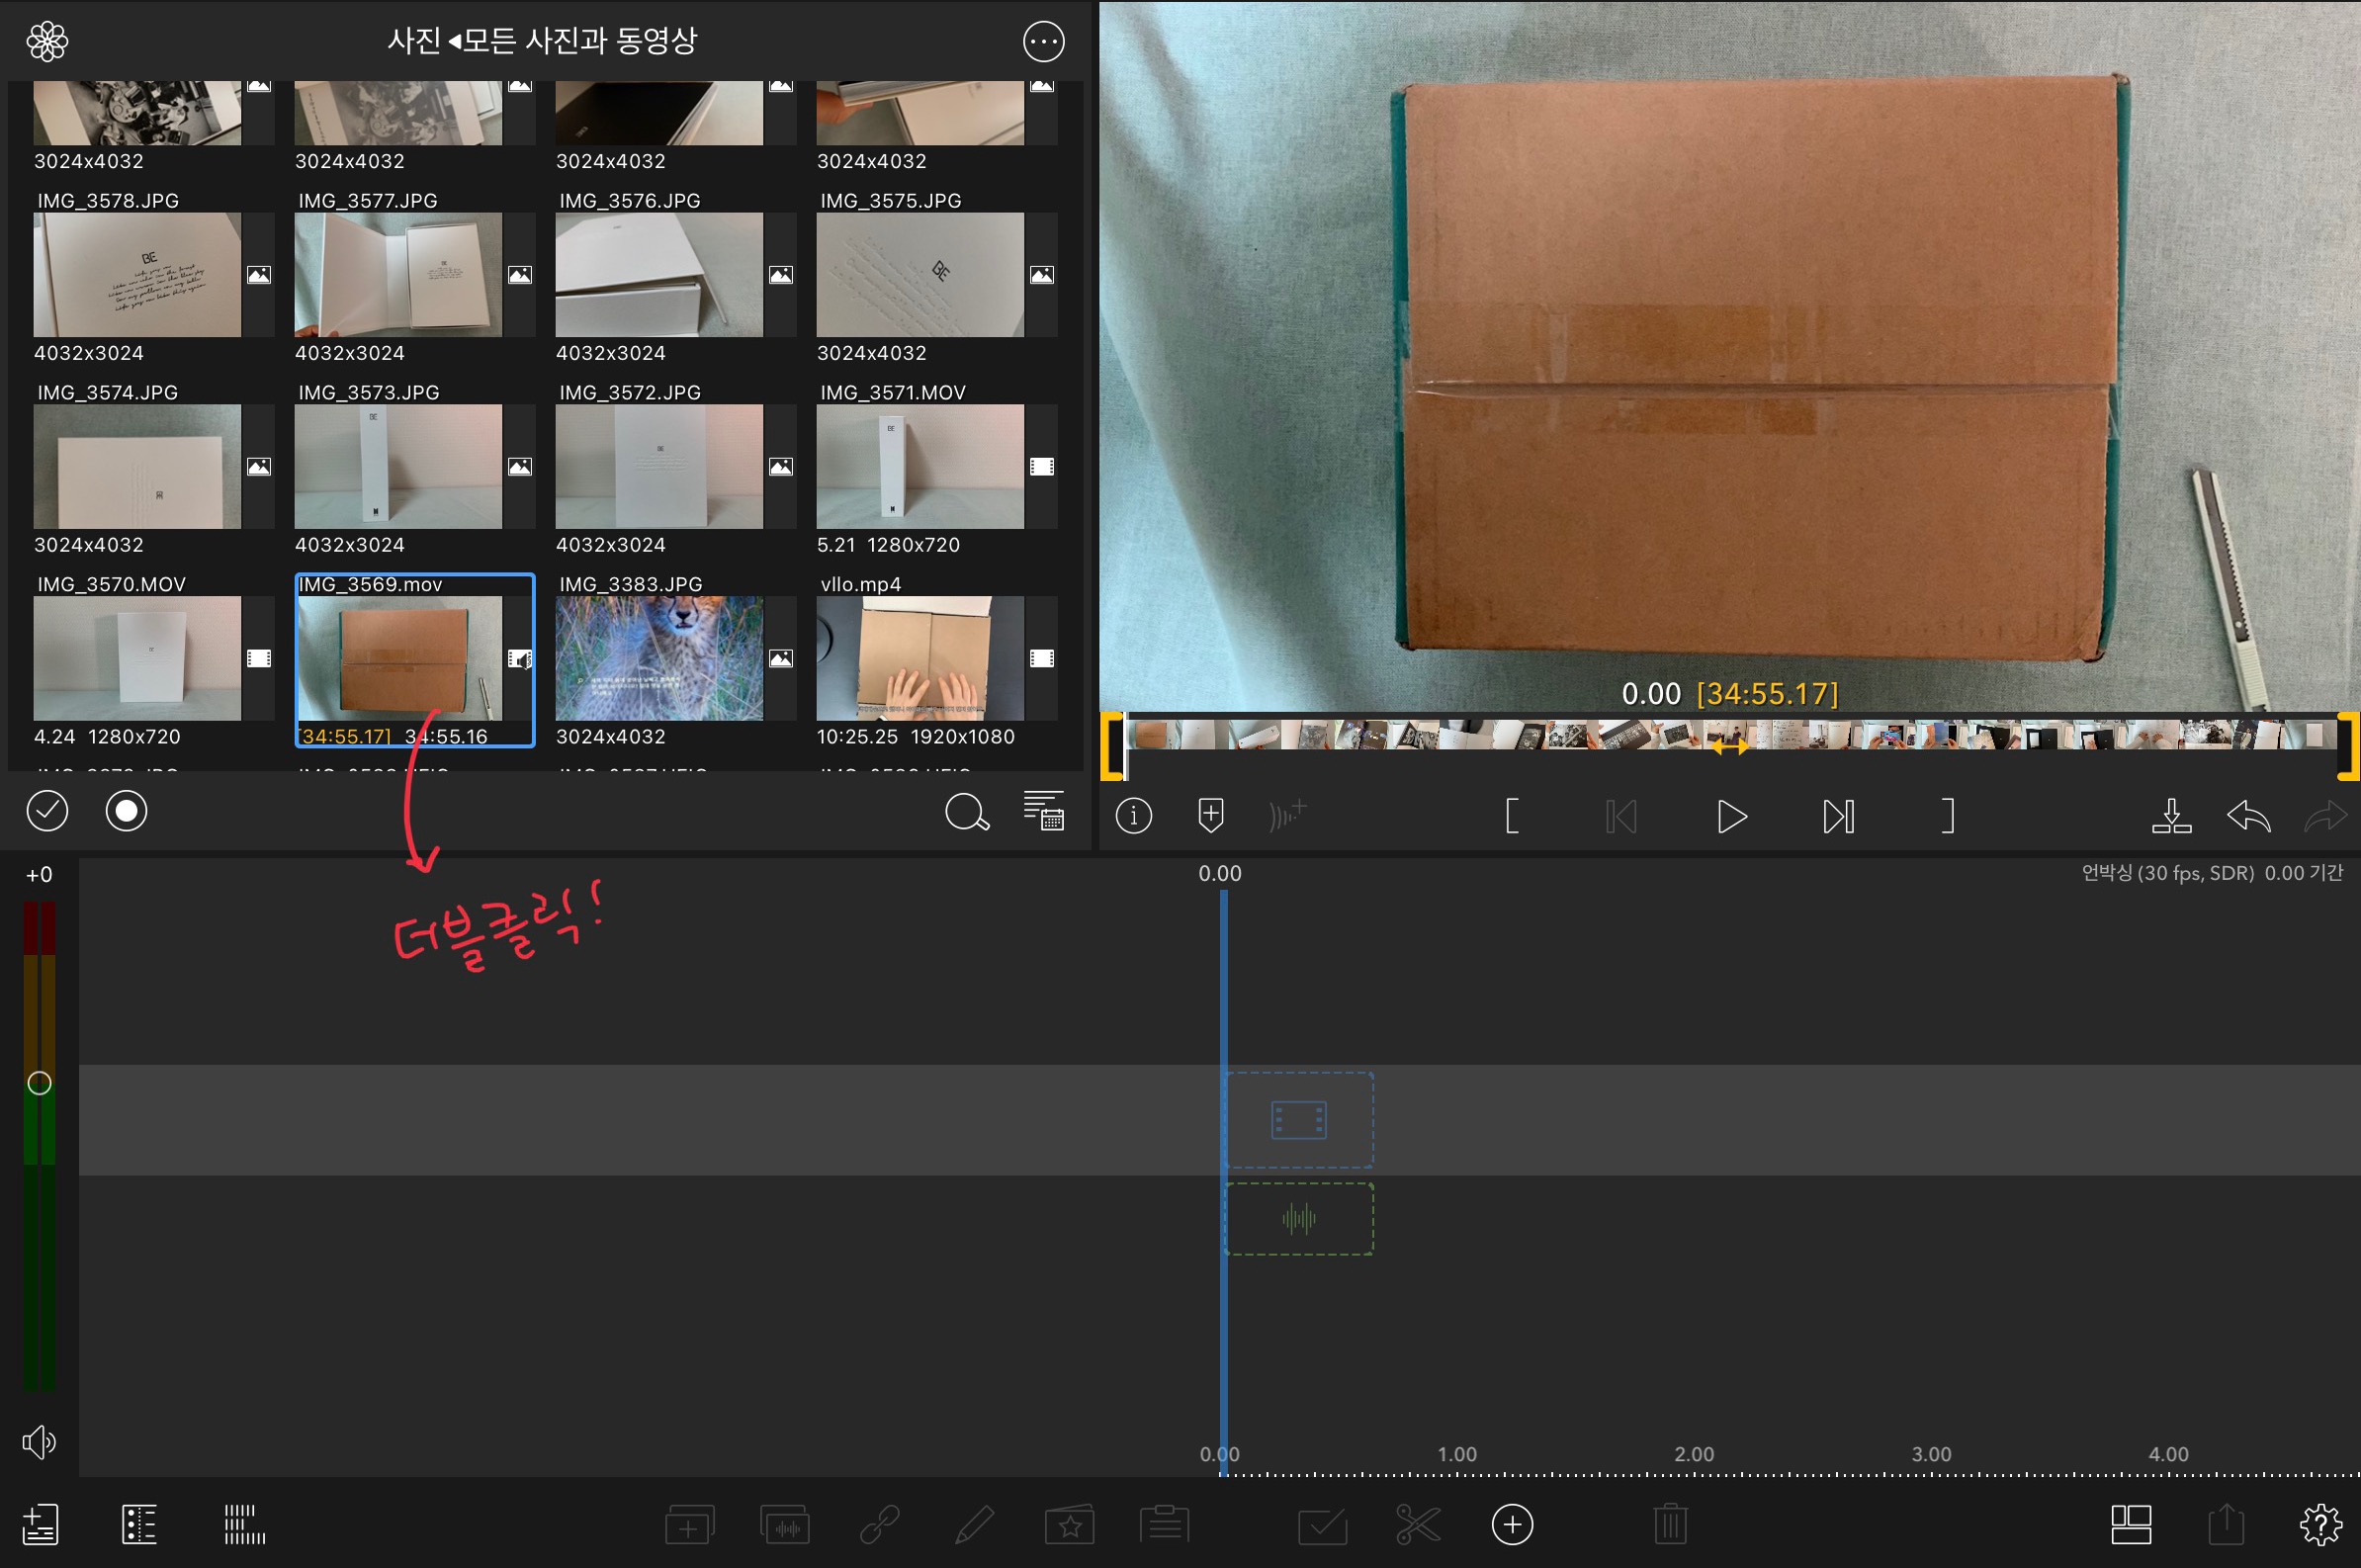2361x1568 pixels.
Task: Click the share export icon
Action: click(x=2226, y=1525)
